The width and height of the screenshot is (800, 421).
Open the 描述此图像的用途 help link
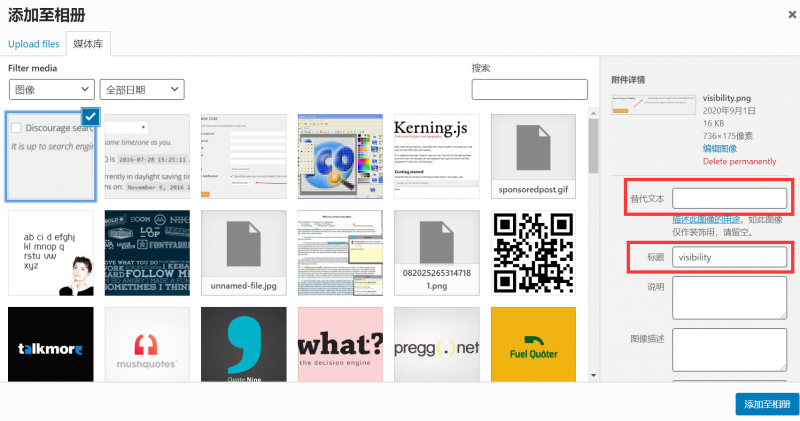[x=706, y=219]
